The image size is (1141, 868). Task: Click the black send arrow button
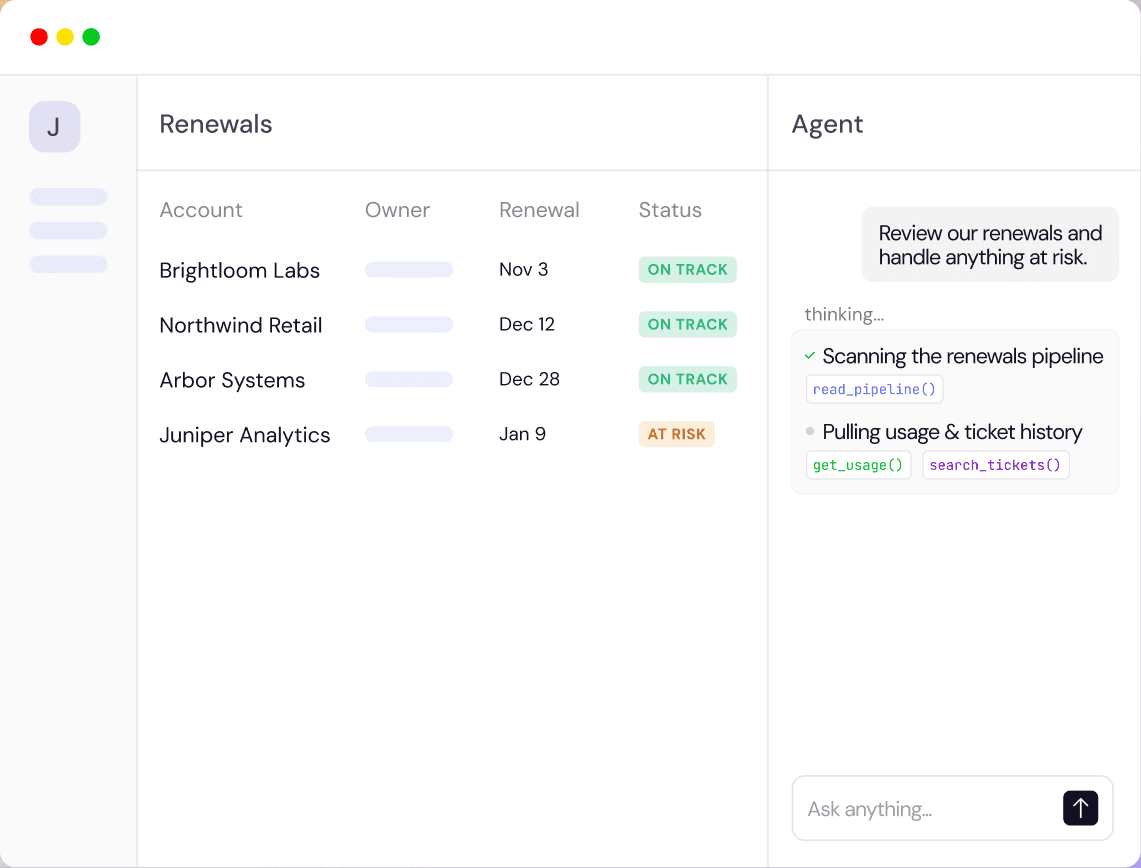pos(1080,808)
